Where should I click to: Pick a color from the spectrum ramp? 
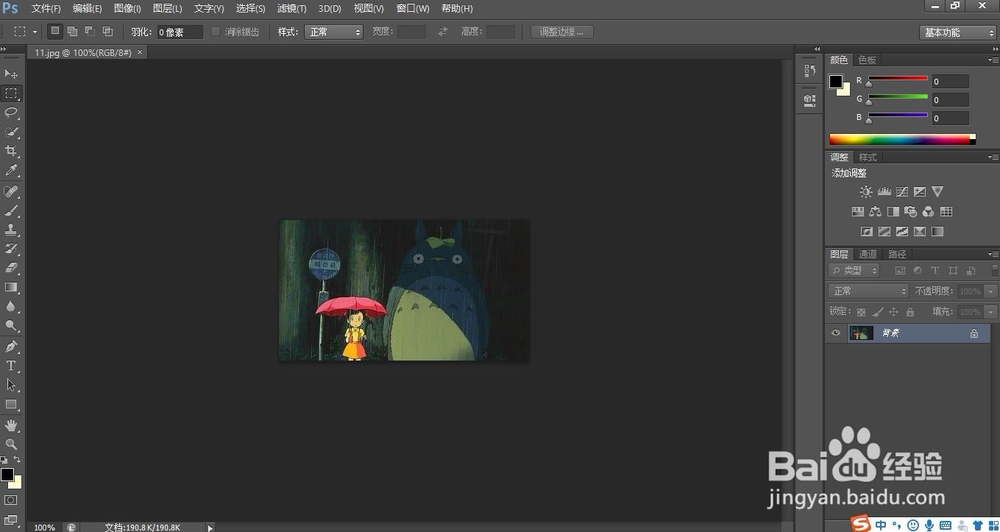tap(902, 139)
